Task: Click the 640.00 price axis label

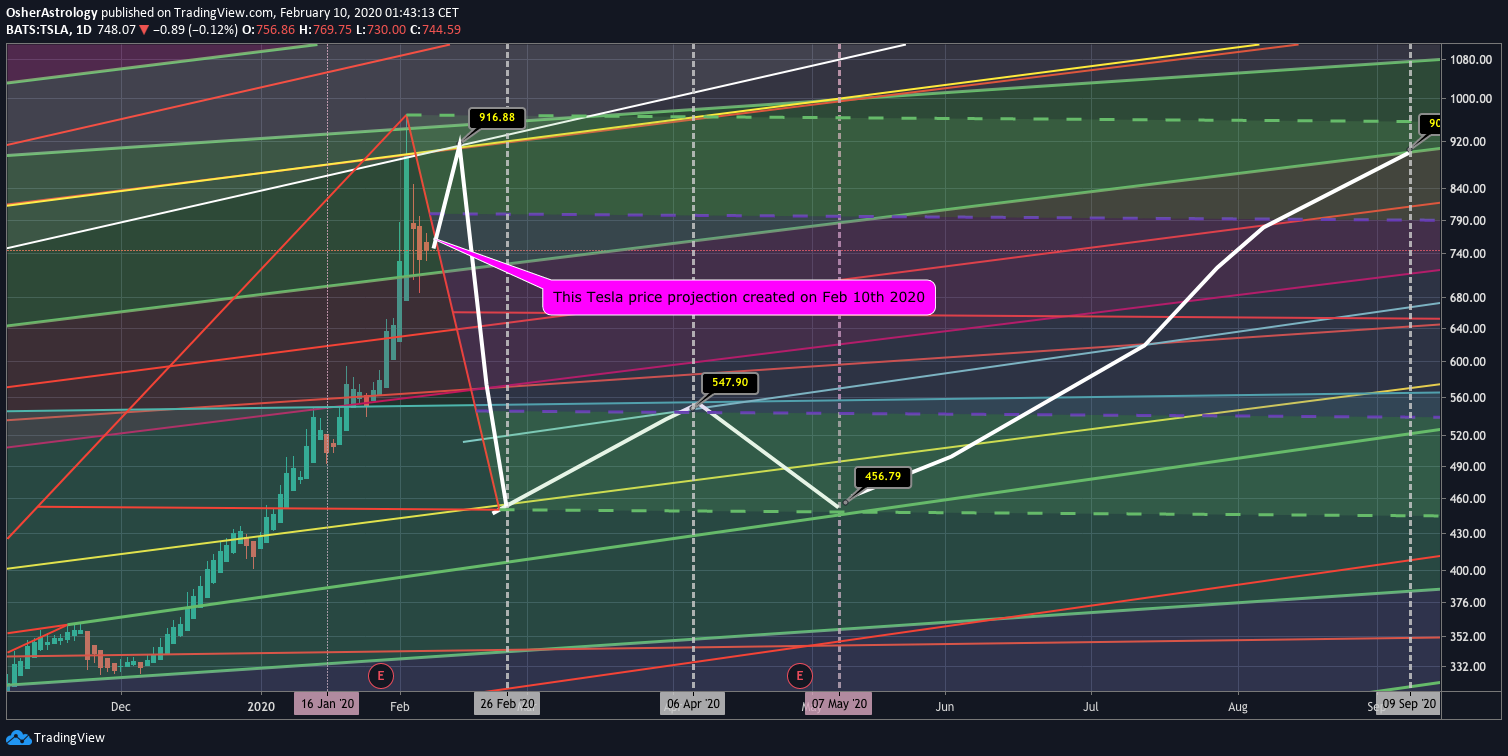Action: tap(1470, 329)
